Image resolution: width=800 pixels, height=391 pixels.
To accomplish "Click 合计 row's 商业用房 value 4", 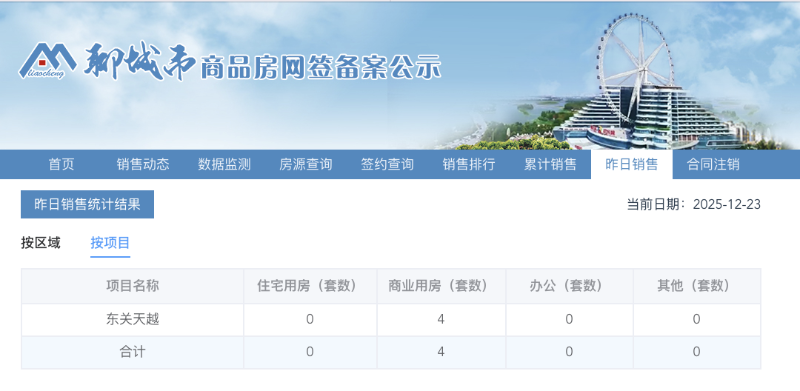I will pos(441,352).
